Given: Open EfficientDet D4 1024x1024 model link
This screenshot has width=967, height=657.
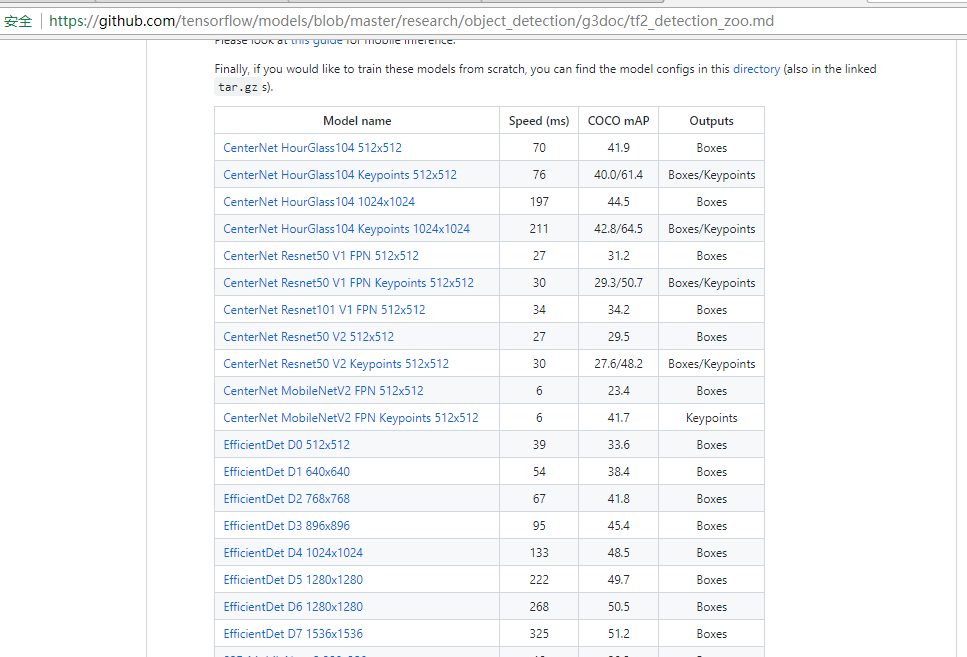Looking at the screenshot, I should [293, 553].
